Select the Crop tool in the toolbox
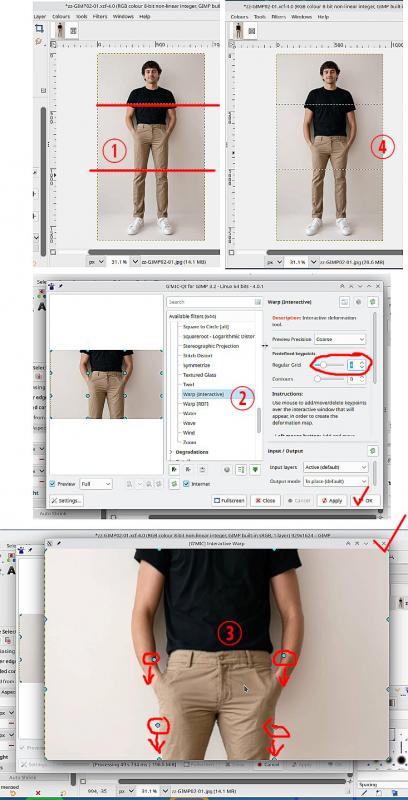Viewport: 408px width, 800px height. tap(39, 29)
